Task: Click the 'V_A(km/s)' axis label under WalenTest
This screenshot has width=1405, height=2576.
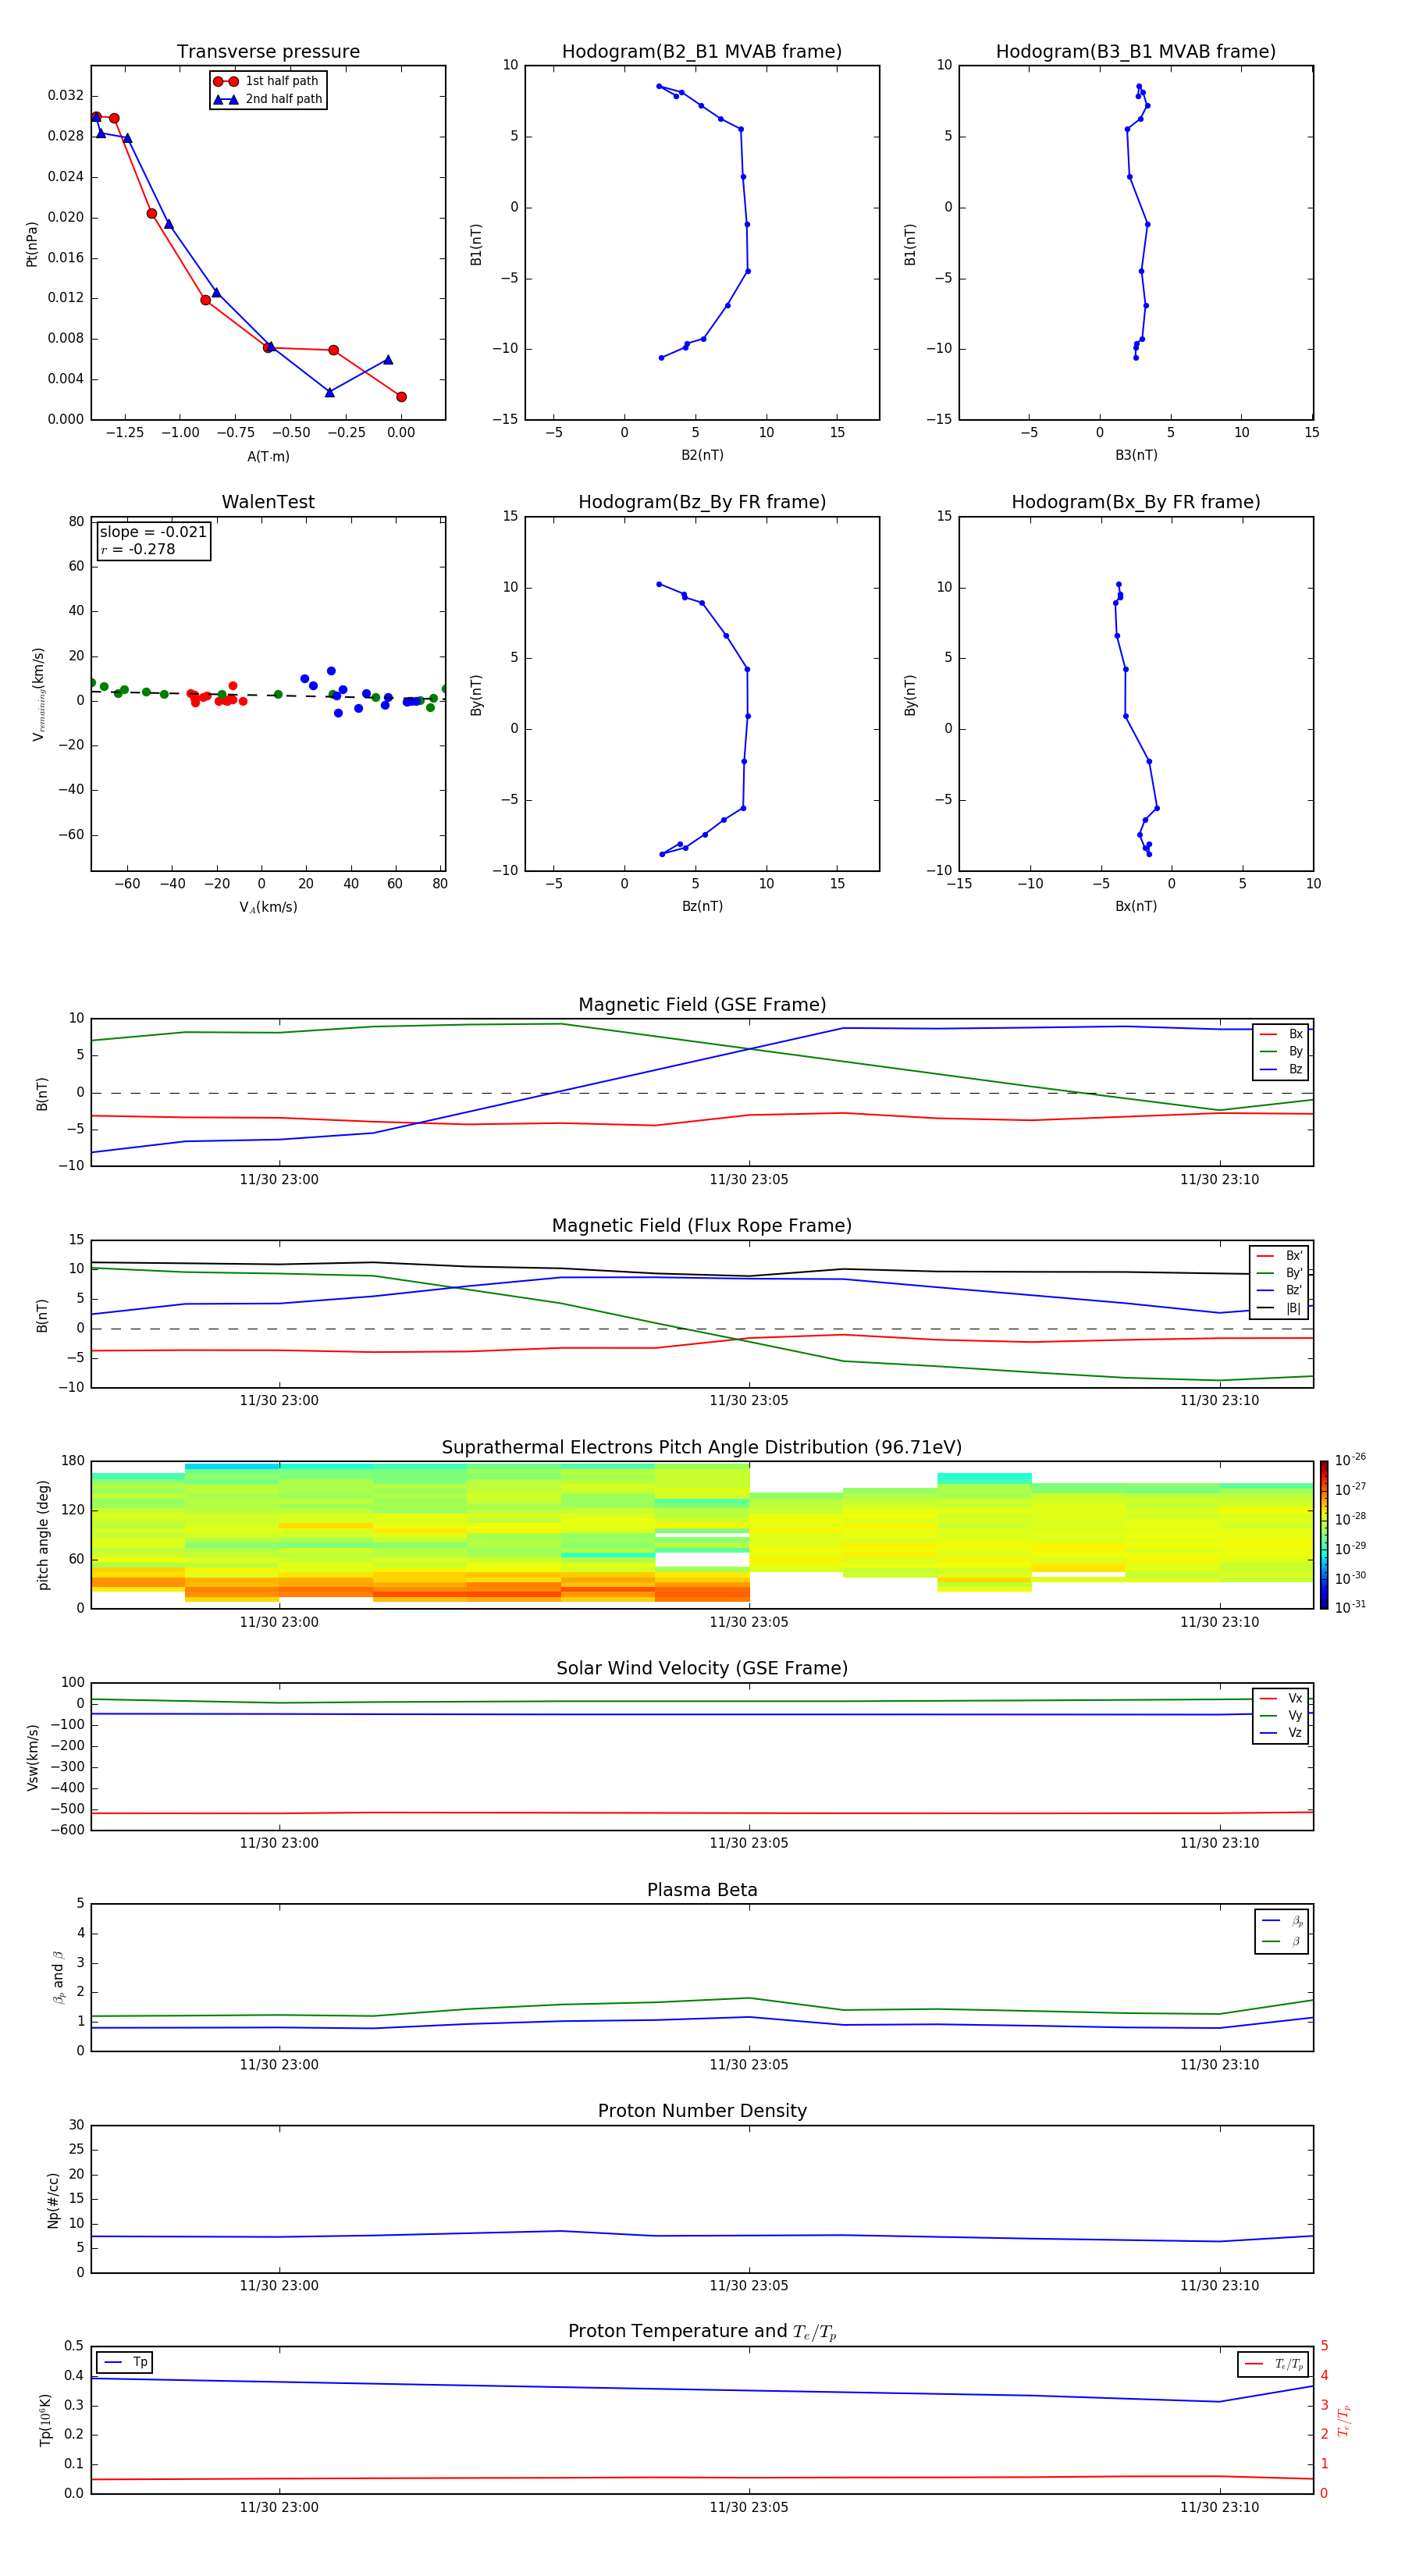Action: 268,907
